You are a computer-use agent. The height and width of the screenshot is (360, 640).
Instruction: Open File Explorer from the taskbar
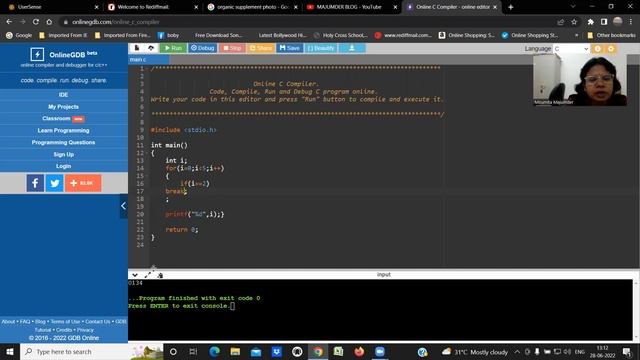pyautogui.click(x=235, y=351)
